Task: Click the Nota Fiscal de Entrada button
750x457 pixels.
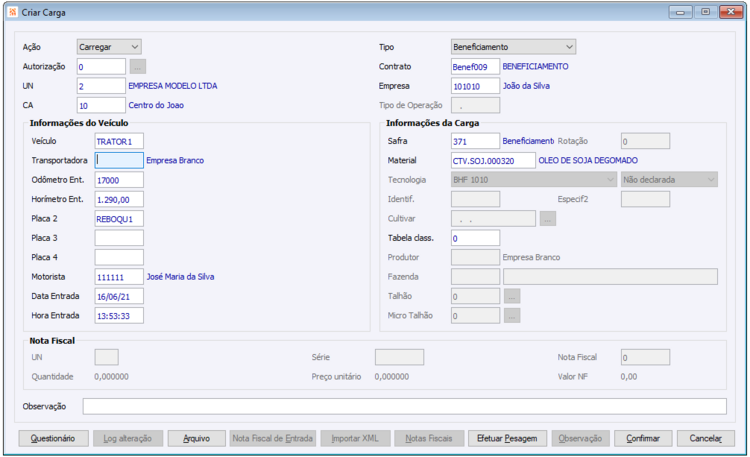Action: coord(273,438)
